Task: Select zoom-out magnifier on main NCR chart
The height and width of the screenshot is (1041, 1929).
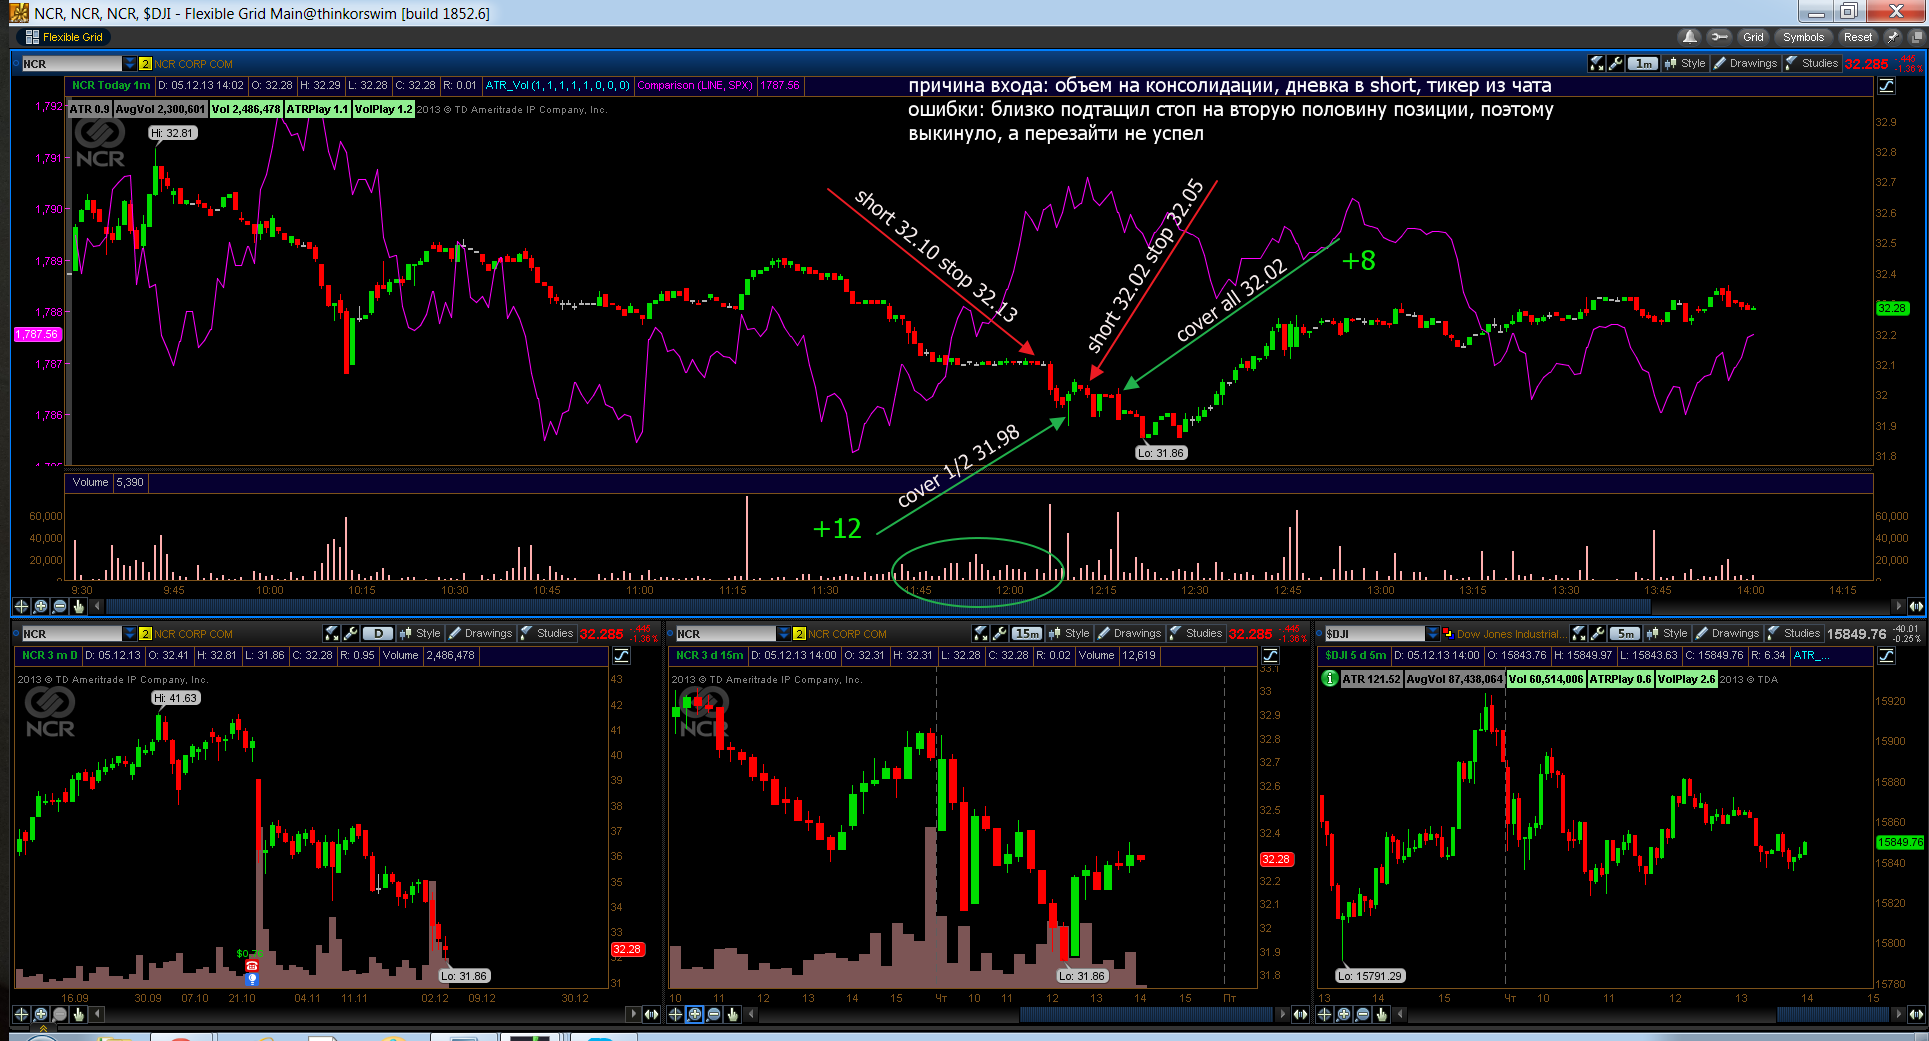Action: pyautogui.click(x=60, y=606)
